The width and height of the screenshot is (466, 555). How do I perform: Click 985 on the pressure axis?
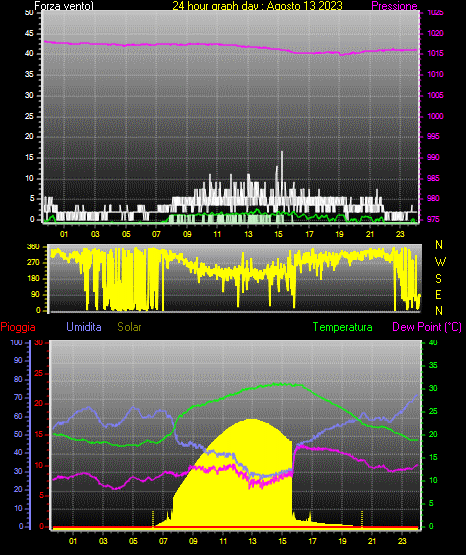point(433,178)
